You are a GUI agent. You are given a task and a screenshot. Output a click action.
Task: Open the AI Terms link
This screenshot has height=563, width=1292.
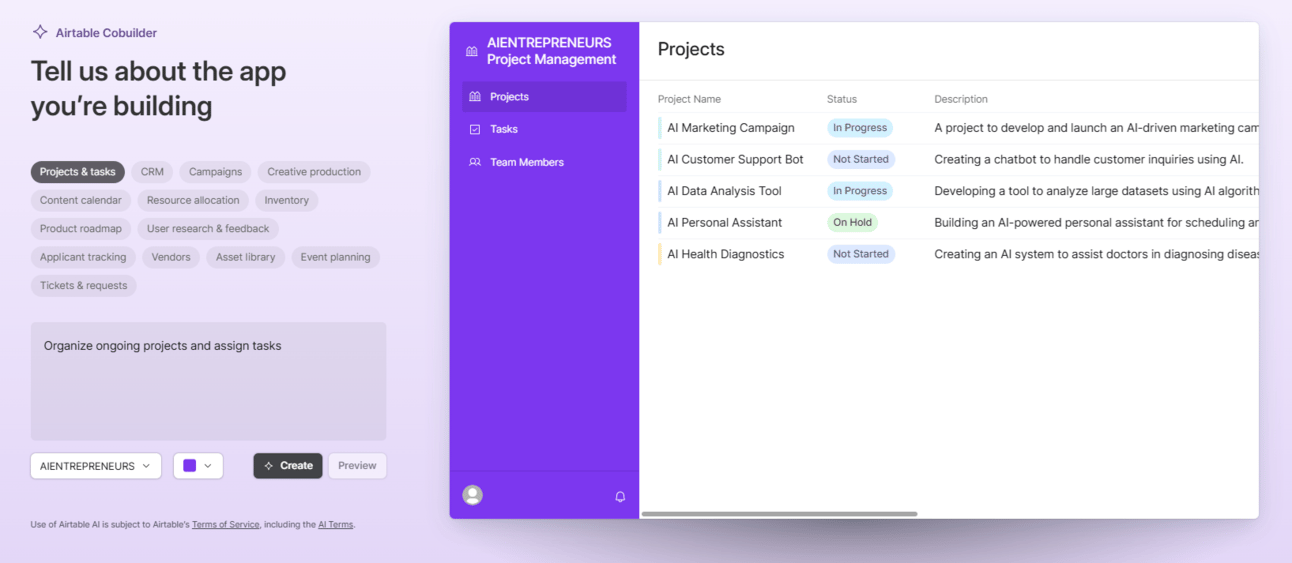(335, 524)
